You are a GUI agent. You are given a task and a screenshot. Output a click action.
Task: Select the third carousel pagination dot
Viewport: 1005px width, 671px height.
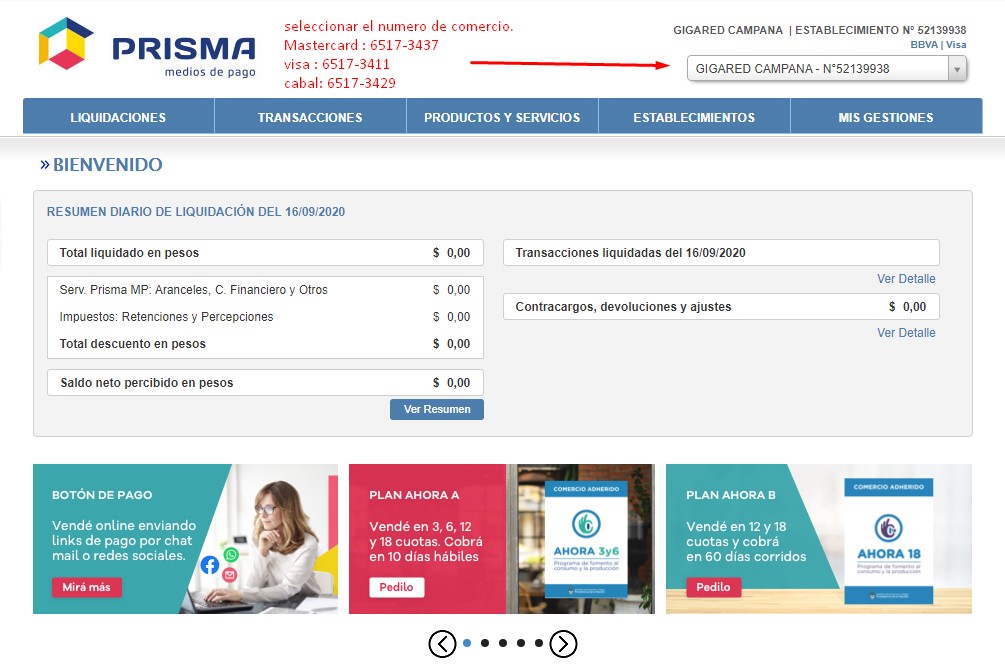(x=503, y=644)
